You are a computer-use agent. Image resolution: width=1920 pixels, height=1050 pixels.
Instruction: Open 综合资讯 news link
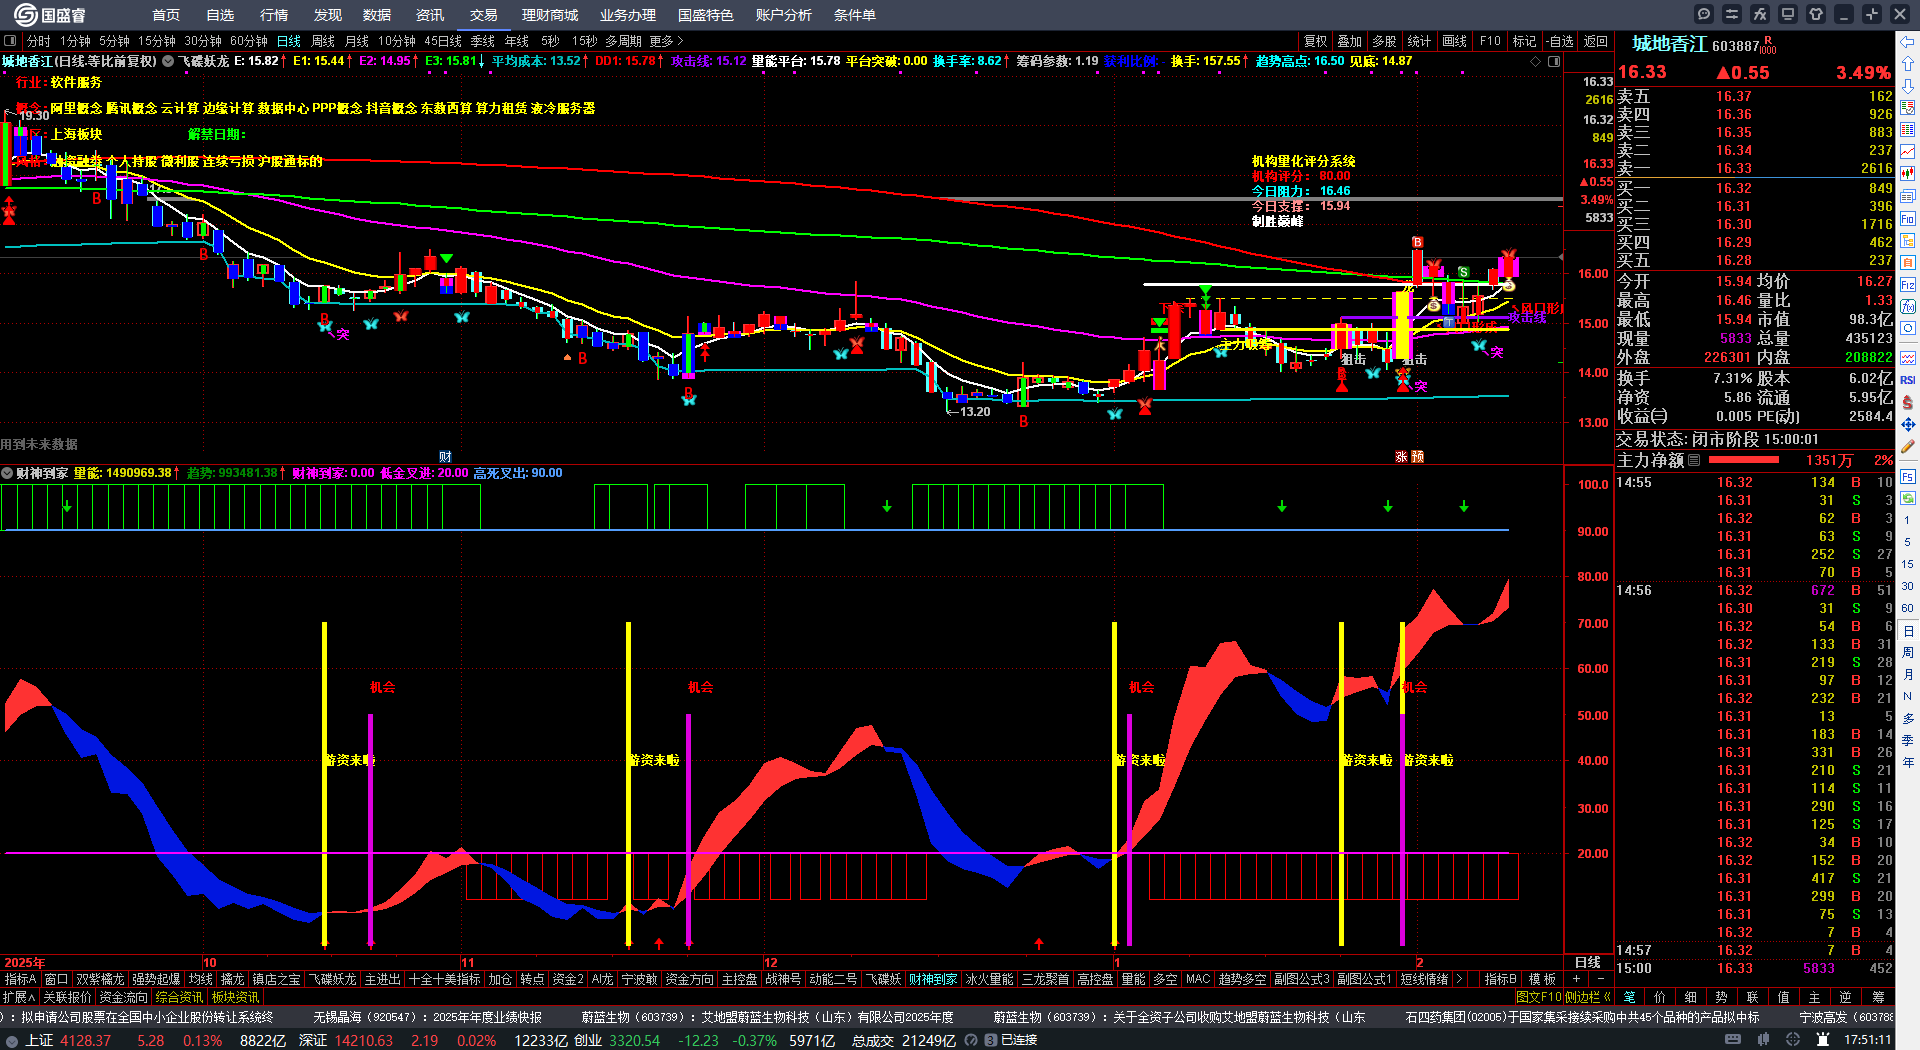179,997
